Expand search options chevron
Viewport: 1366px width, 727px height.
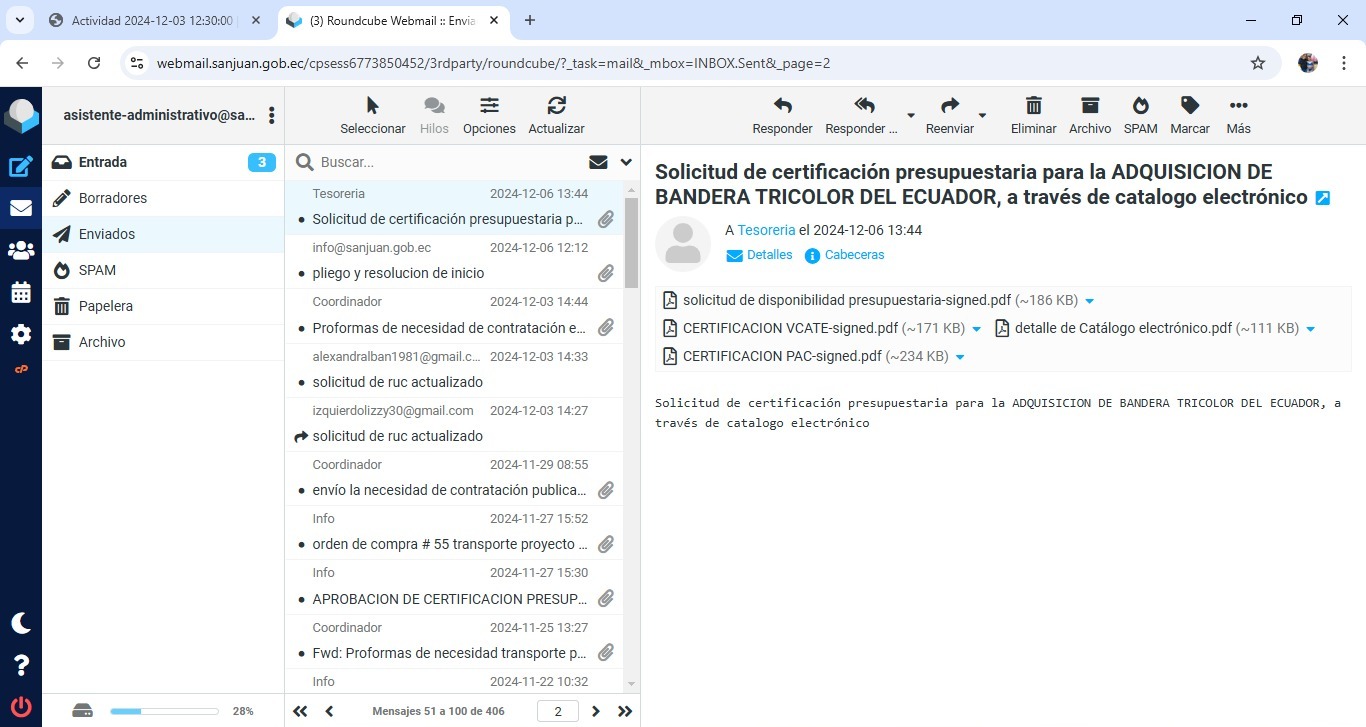pos(626,162)
